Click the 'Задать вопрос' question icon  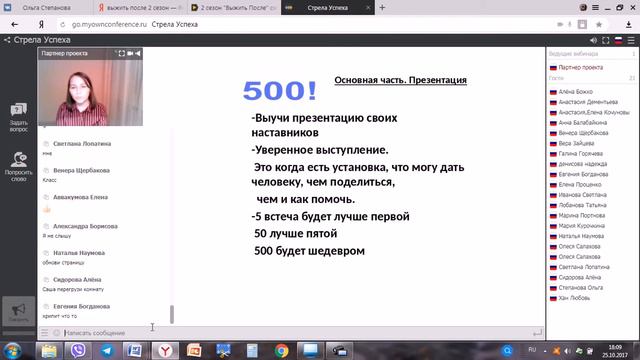(18, 109)
